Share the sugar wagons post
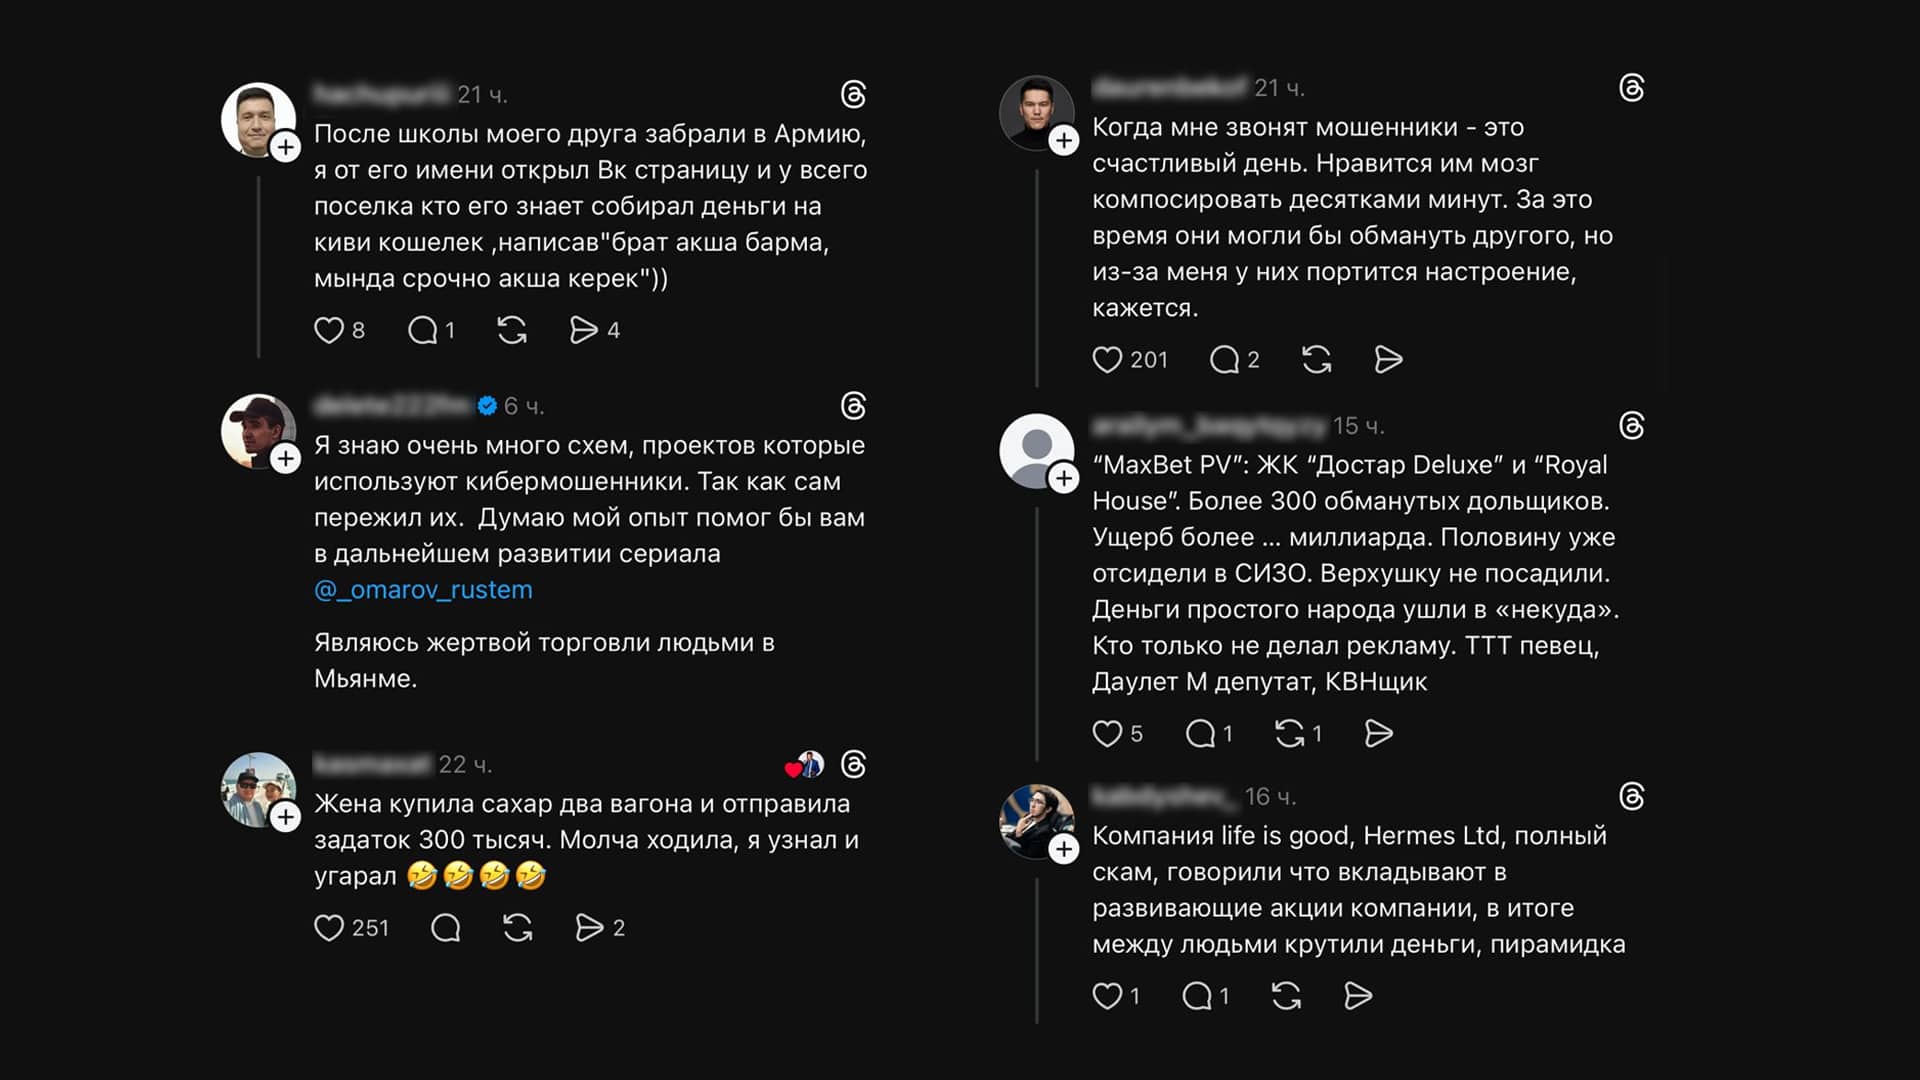Screen dimensions: 1920x1080 (589, 928)
